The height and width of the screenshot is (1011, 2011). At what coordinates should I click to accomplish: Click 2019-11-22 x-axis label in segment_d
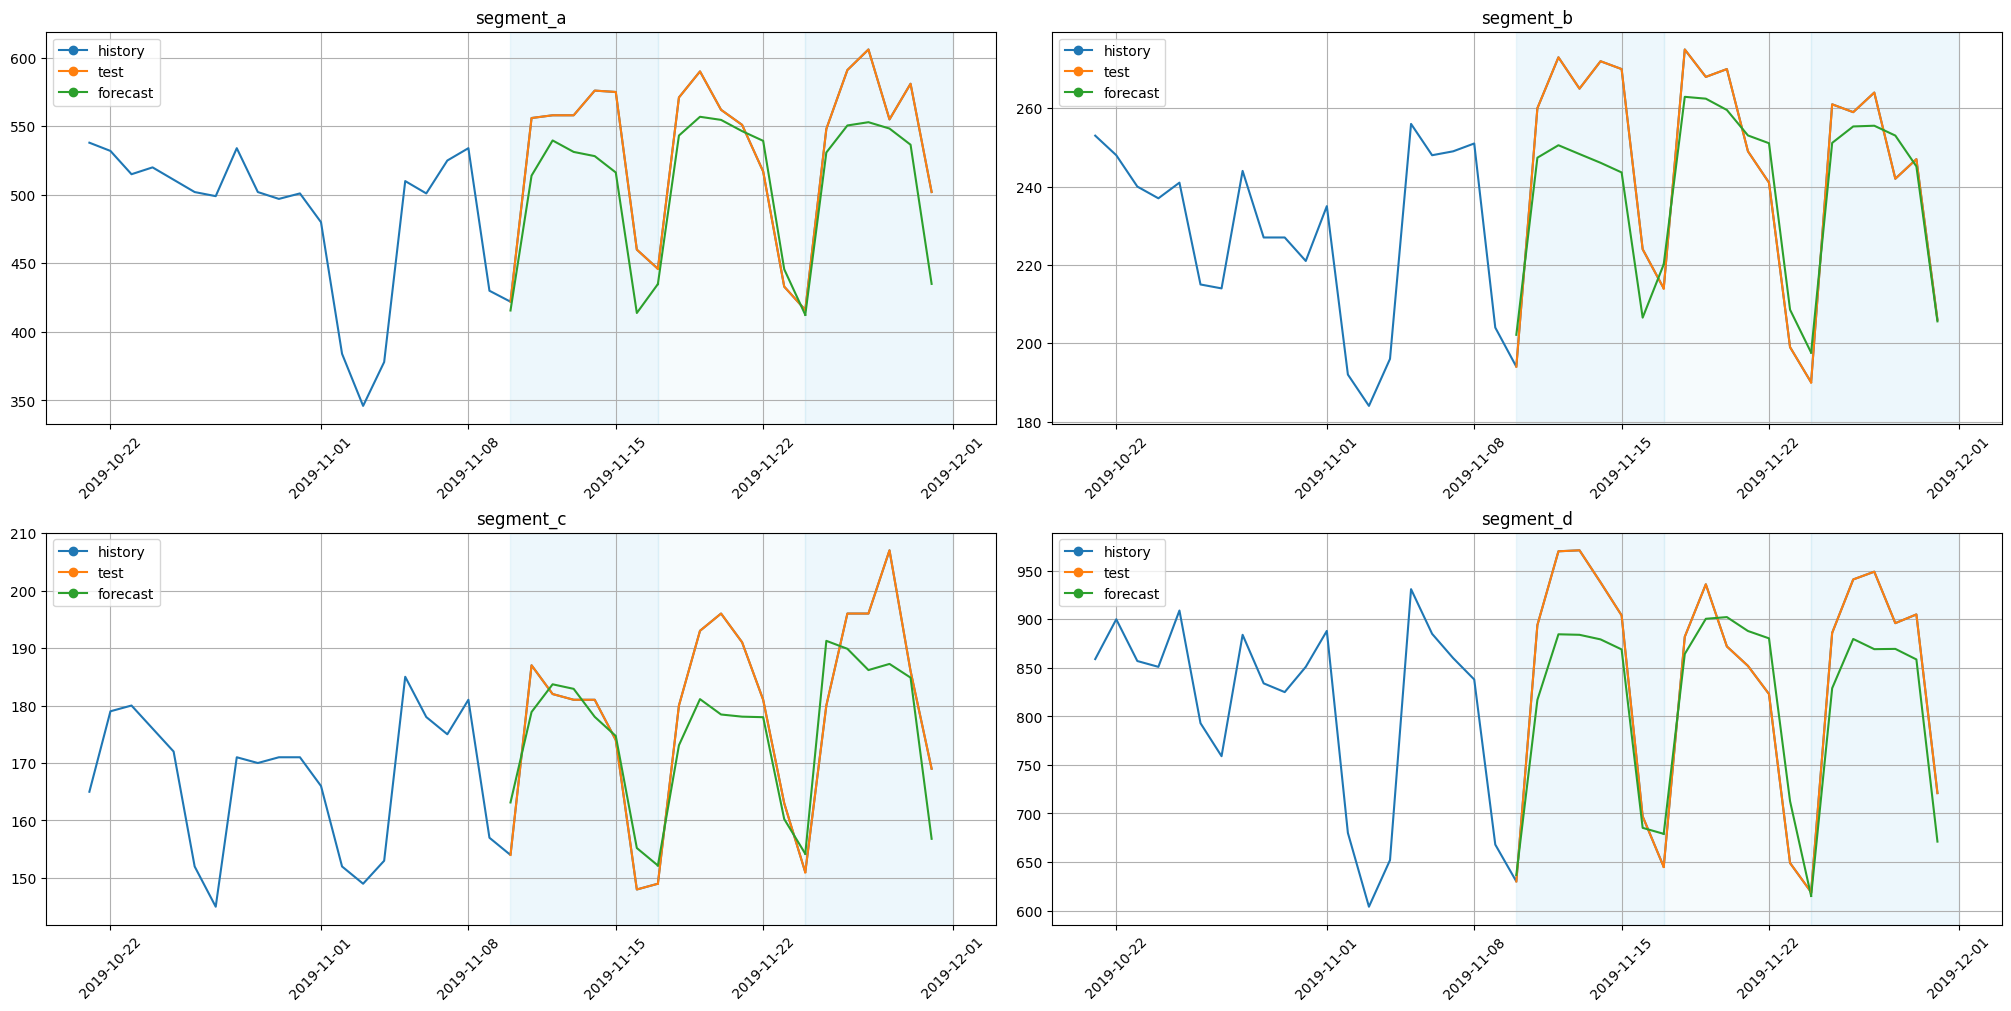click(1767, 970)
